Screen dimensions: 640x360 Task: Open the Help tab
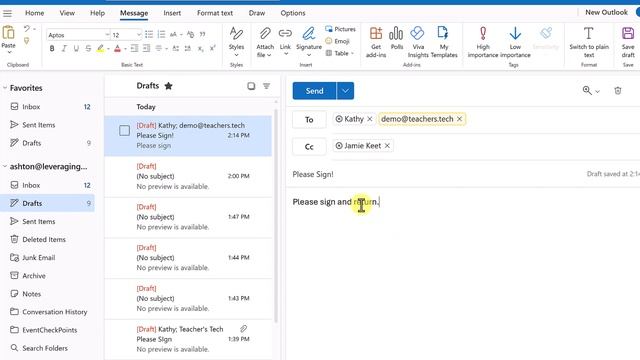(x=97, y=13)
